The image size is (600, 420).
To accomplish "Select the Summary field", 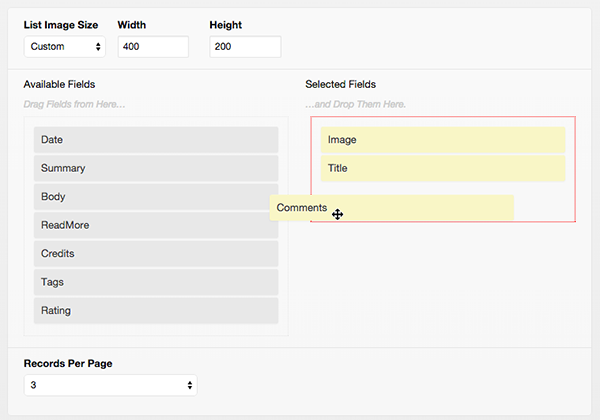I will click(x=156, y=168).
